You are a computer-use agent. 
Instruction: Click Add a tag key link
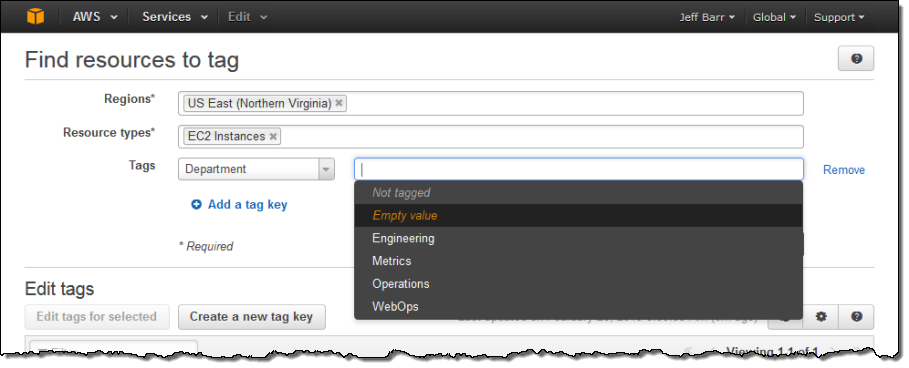(x=248, y=204)
